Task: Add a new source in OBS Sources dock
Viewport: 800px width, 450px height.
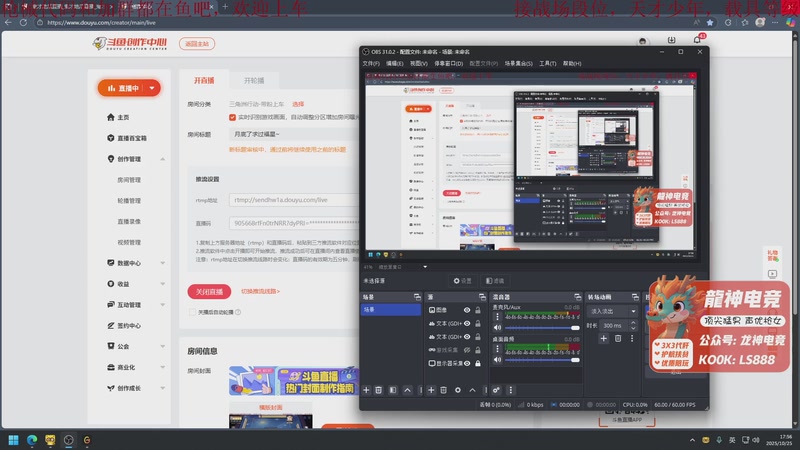Action: click(x=431, y=390)
